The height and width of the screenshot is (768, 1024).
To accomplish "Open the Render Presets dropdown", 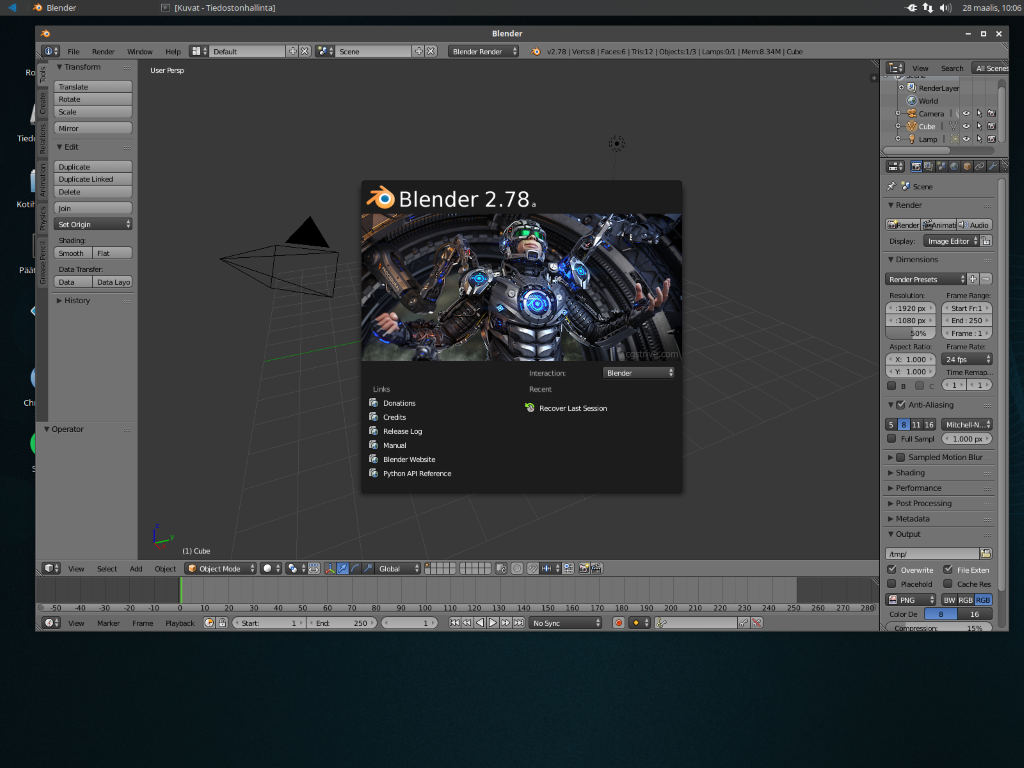I will pos(925,280).
